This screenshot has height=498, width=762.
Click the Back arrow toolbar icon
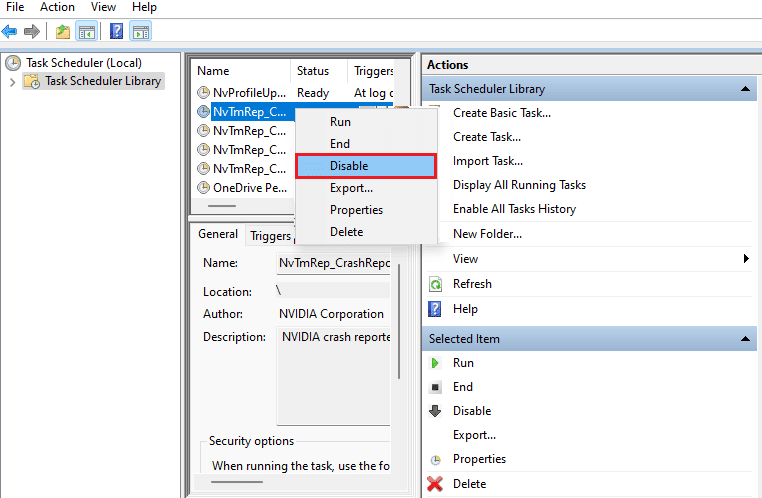9,32
